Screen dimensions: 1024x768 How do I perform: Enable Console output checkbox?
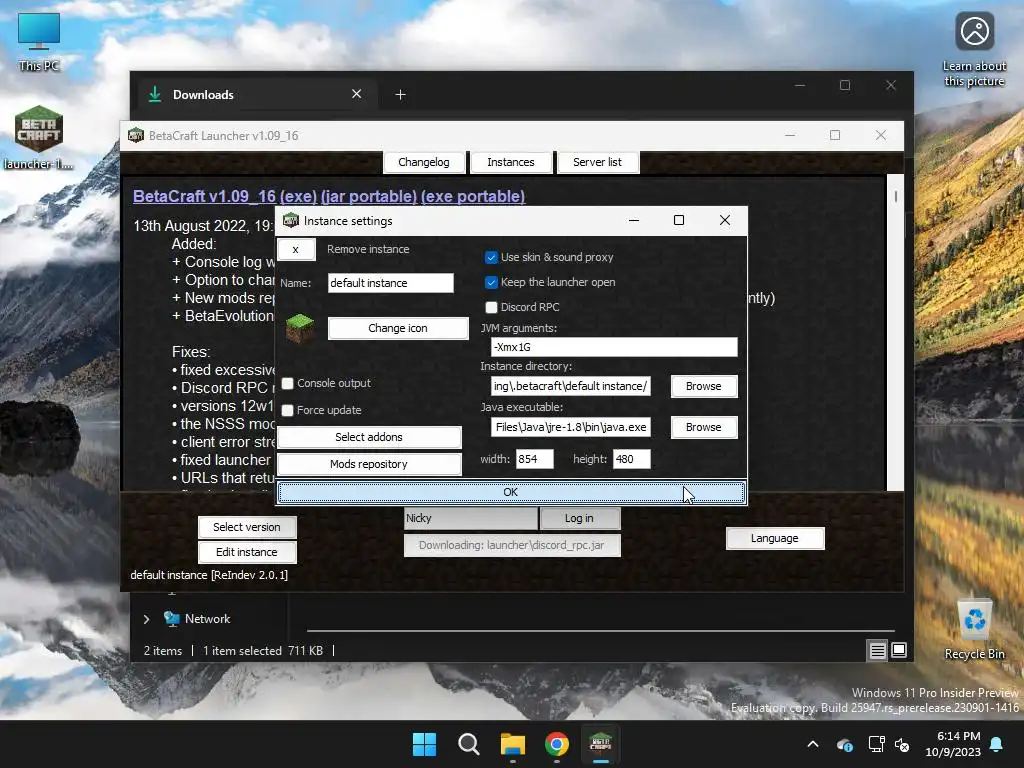(x=287, y=383)
